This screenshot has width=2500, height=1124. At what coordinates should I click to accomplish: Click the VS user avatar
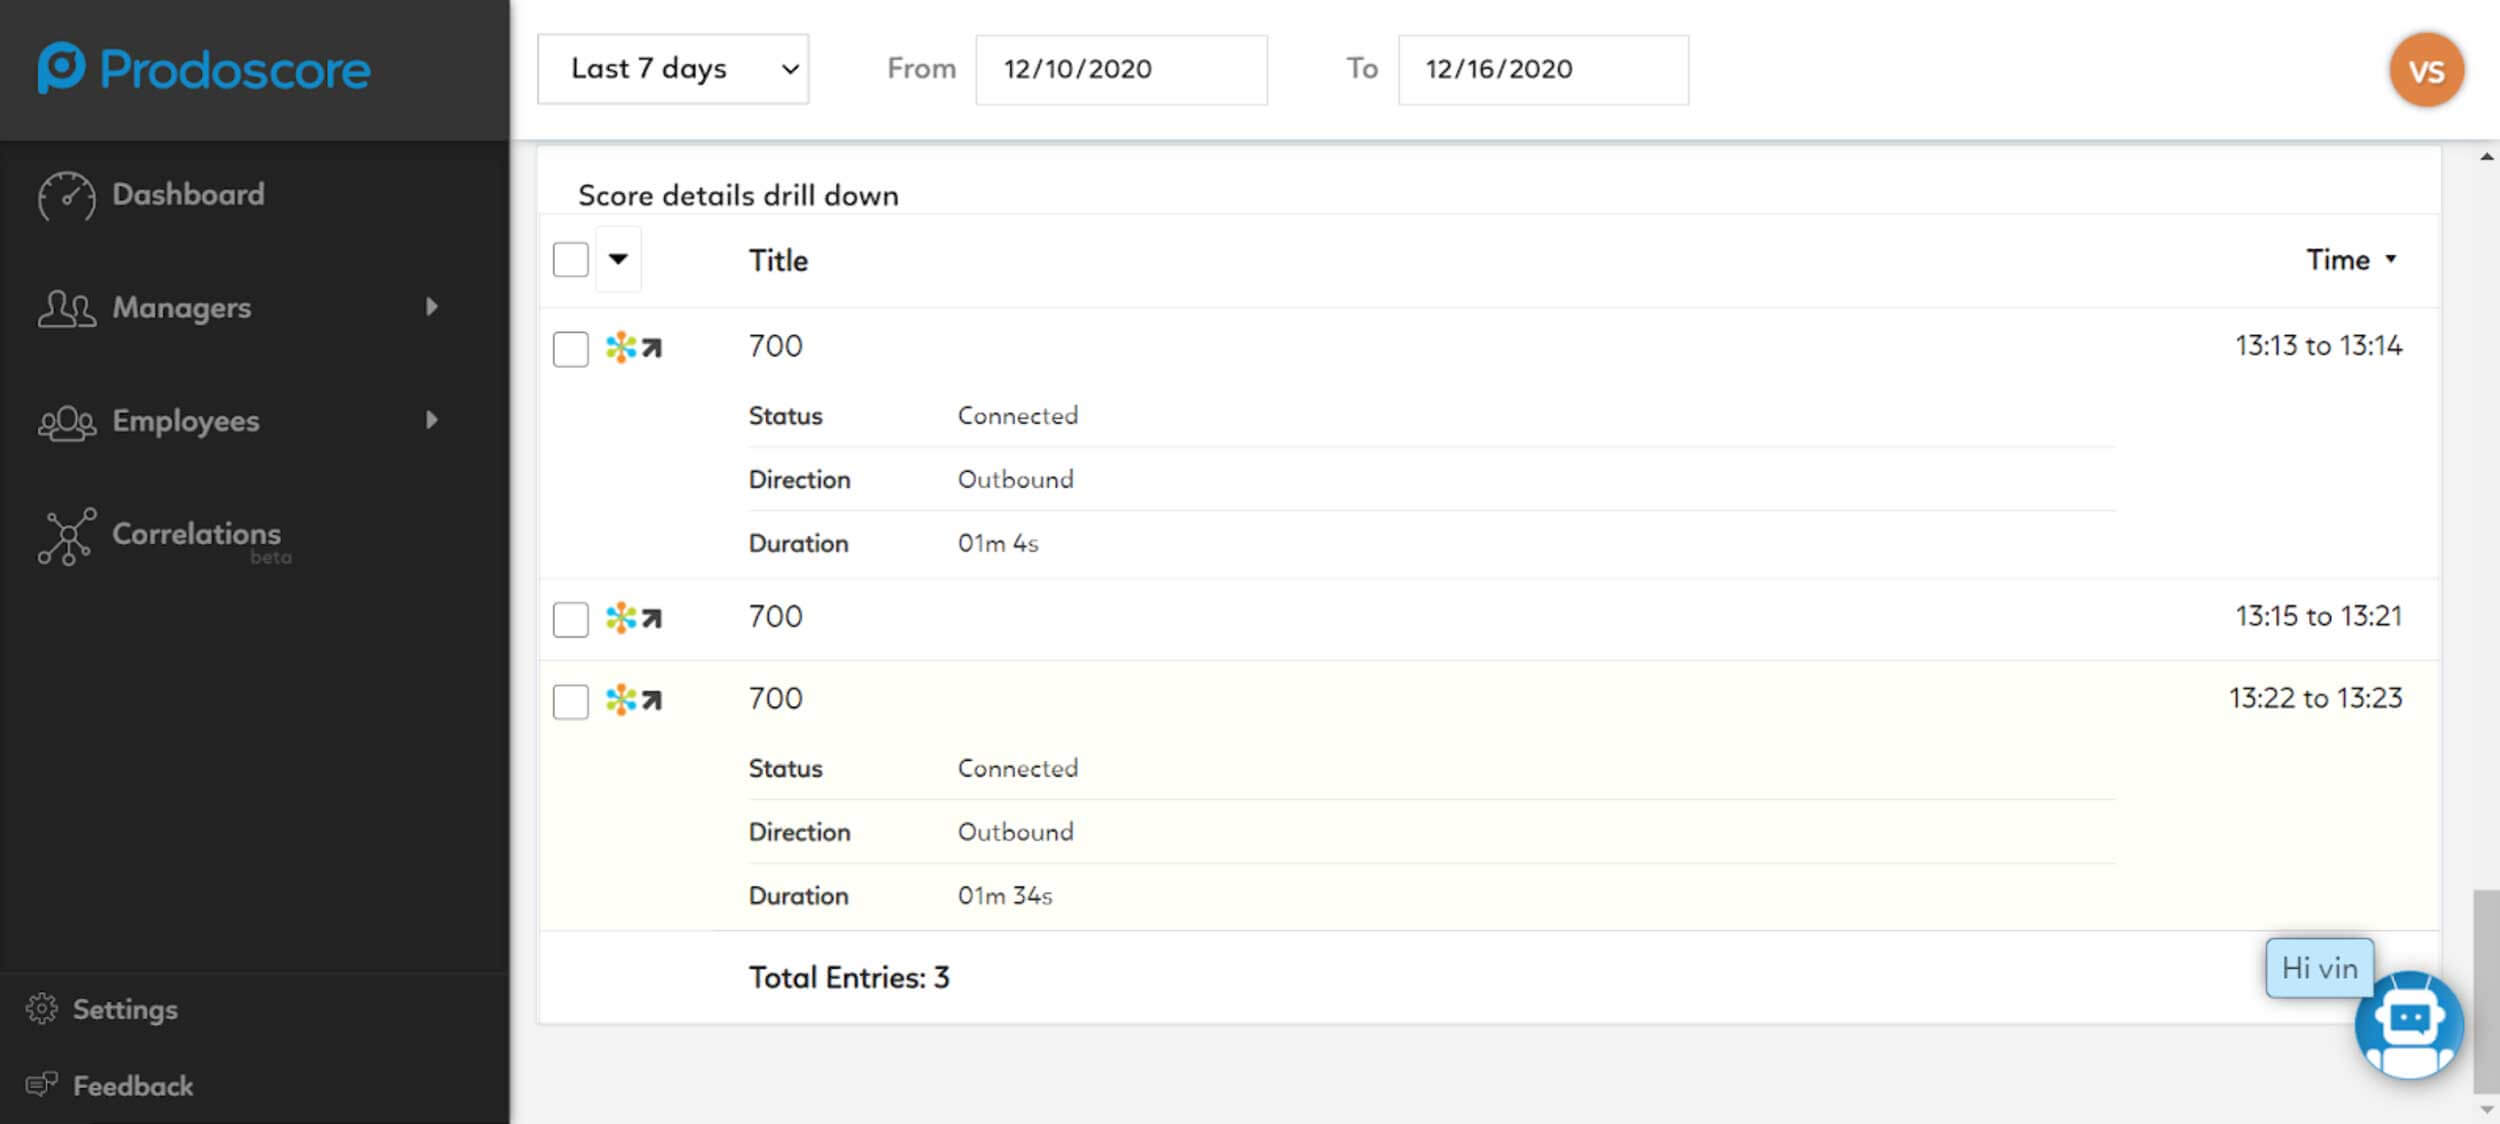point(2426,70)
